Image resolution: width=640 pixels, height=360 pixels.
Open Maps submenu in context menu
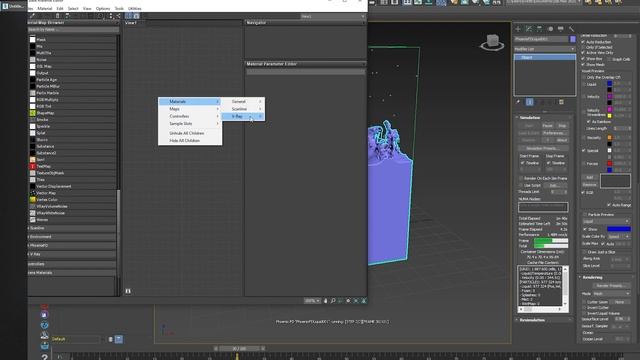[x=190, y=109]
